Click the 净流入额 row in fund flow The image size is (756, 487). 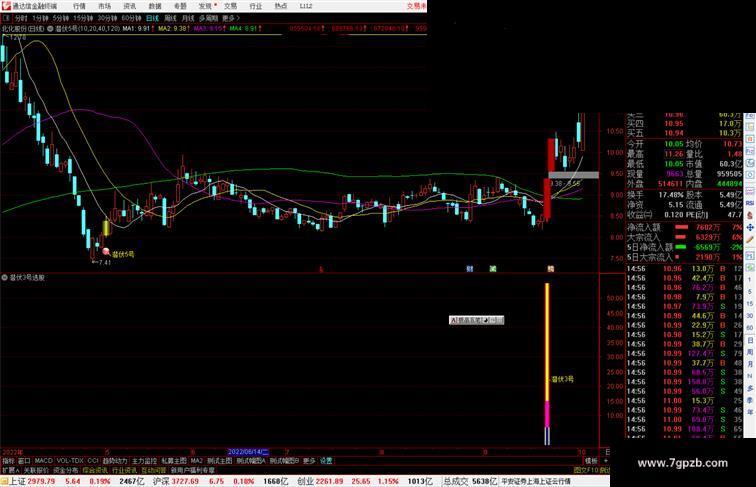(684, 227)
